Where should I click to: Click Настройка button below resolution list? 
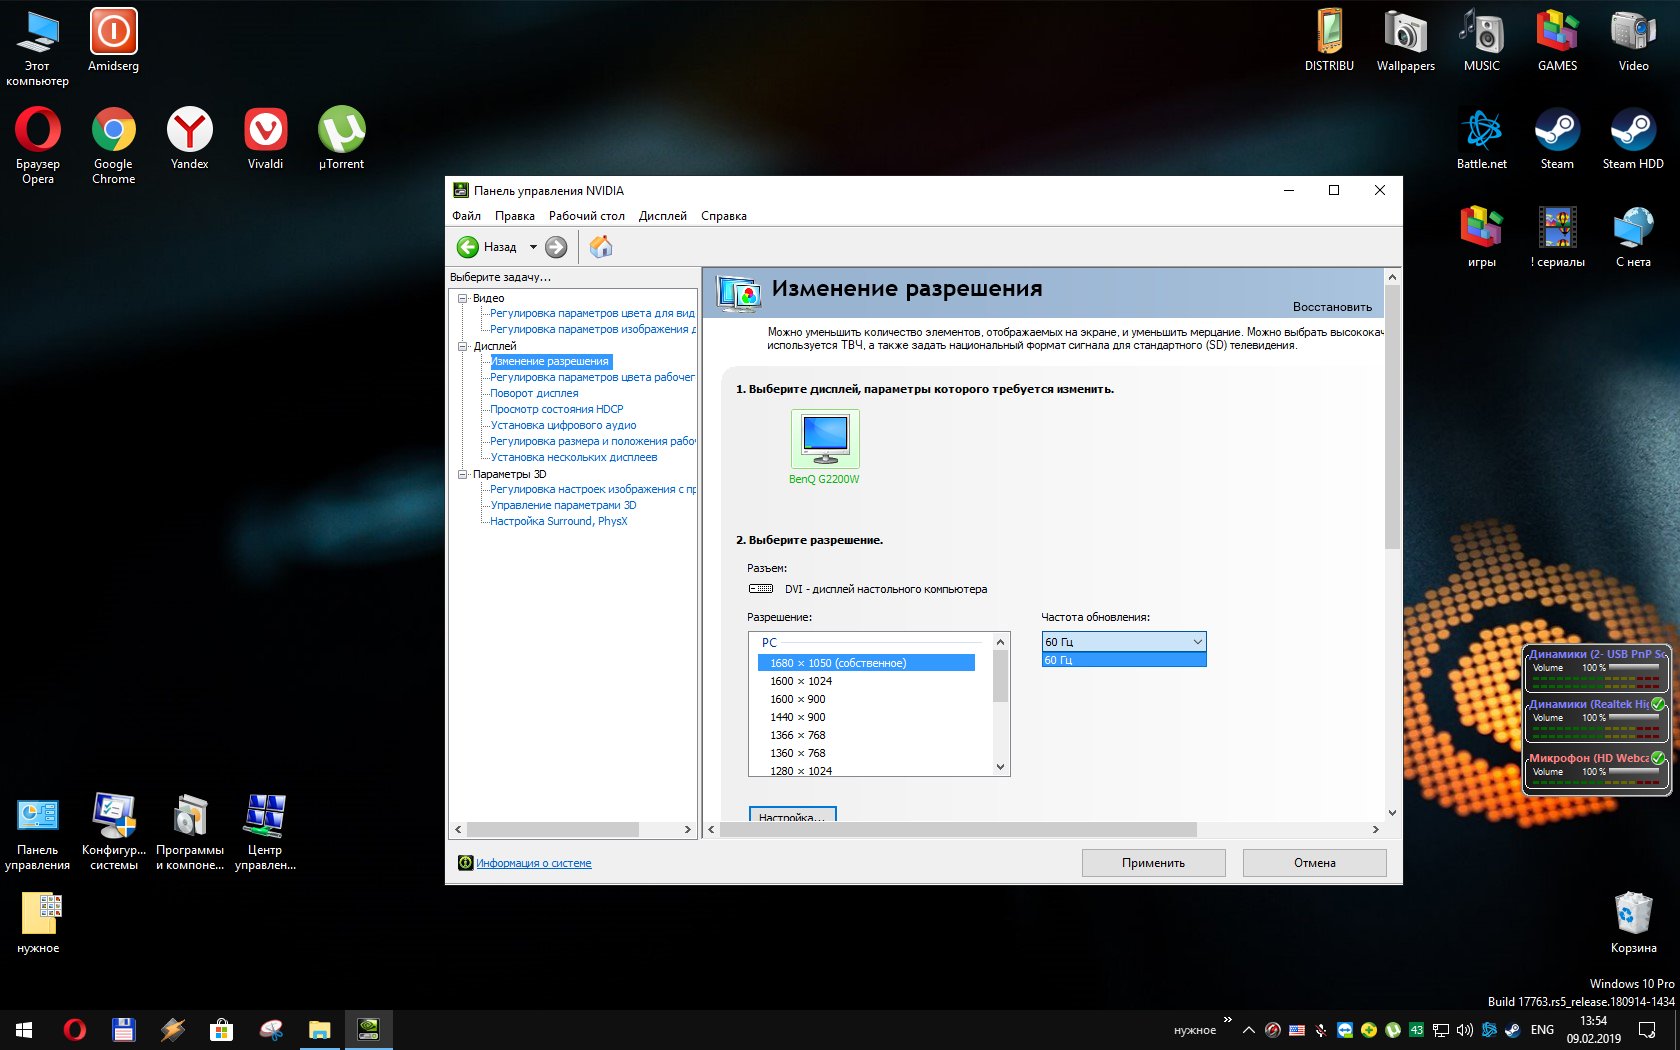coord(792,815)
